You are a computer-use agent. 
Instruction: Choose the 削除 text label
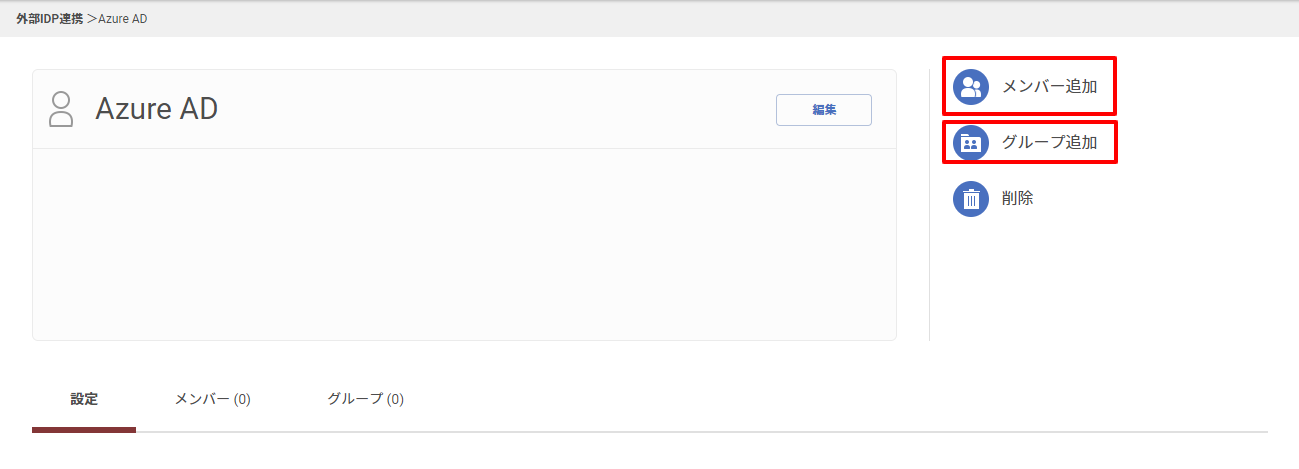coord(1017,198)
